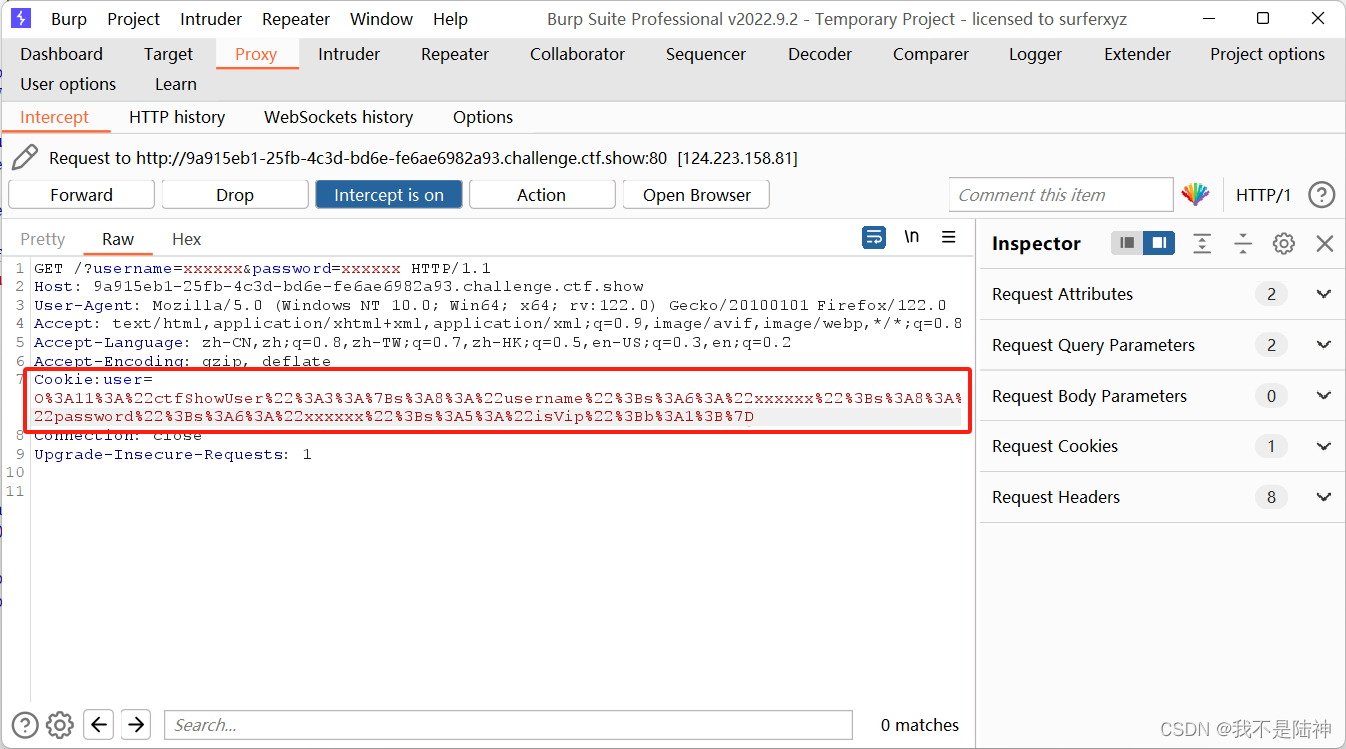Open the Comparer tab

(x=931, y=54)
